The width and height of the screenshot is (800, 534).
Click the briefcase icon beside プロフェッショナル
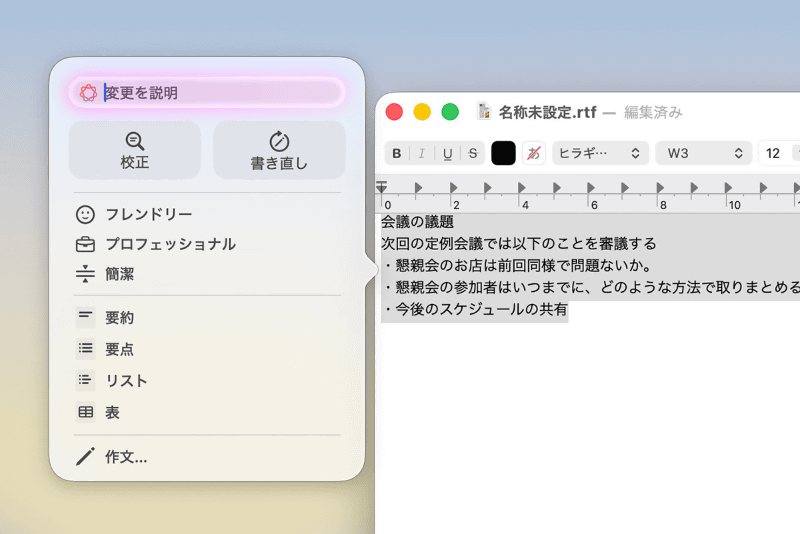coord(85,244)
